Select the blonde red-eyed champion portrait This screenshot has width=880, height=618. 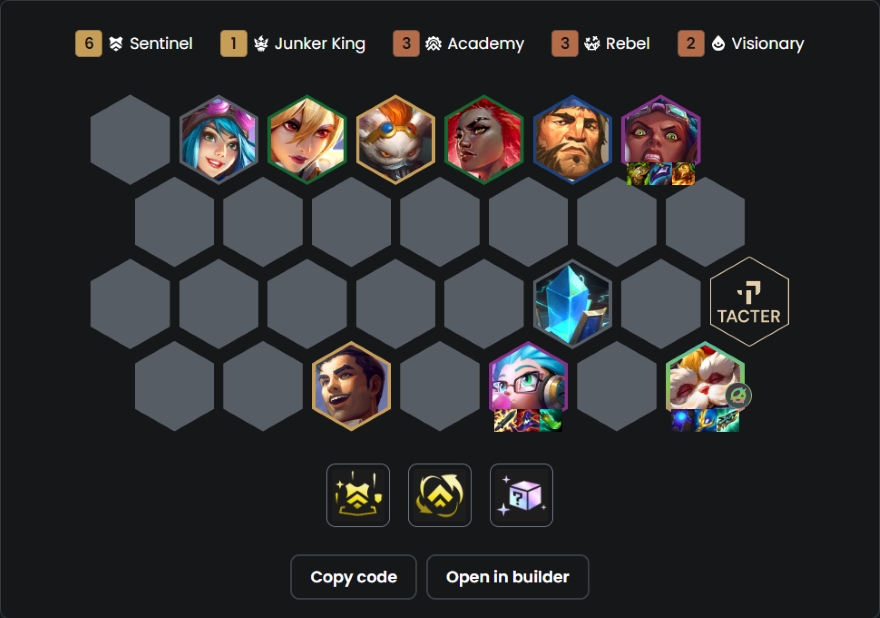(x=307, y=140)
